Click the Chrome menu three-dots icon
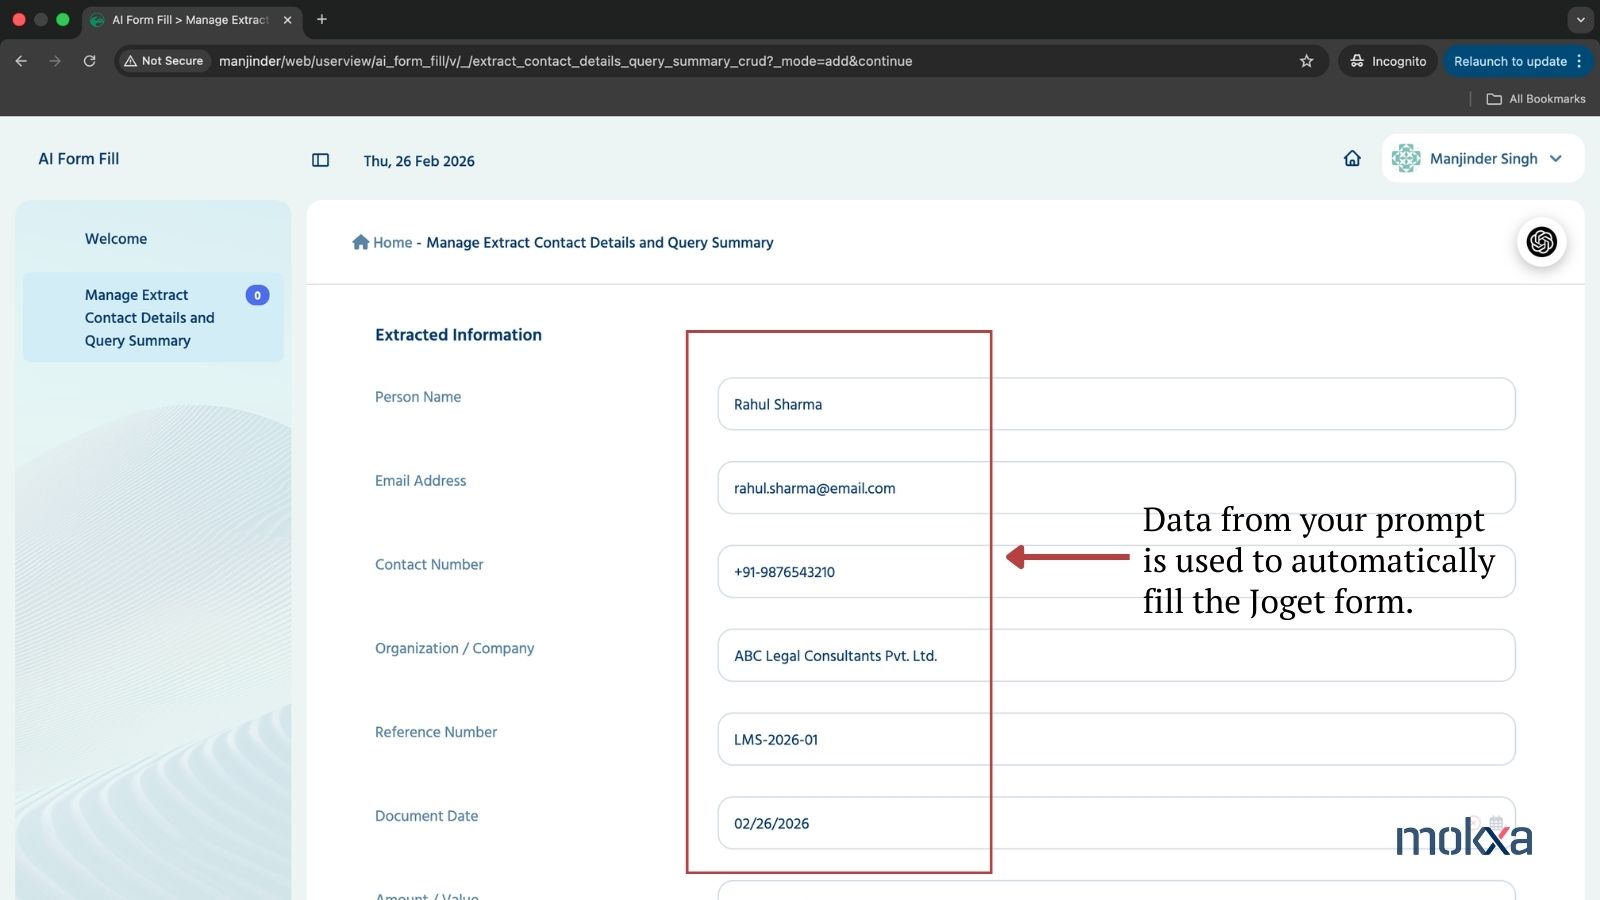The image size is (1600, 900). pyautogui.click(x=1579, y=61)
